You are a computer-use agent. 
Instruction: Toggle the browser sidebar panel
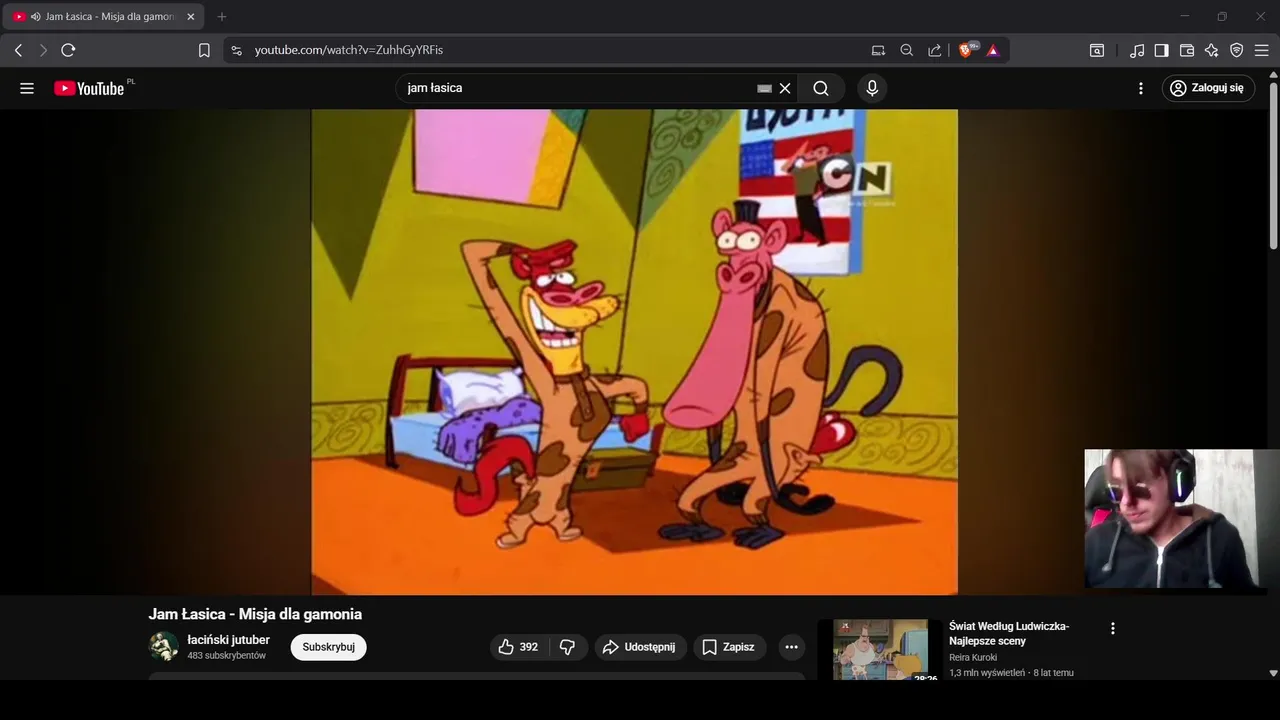pos(1162,50)
